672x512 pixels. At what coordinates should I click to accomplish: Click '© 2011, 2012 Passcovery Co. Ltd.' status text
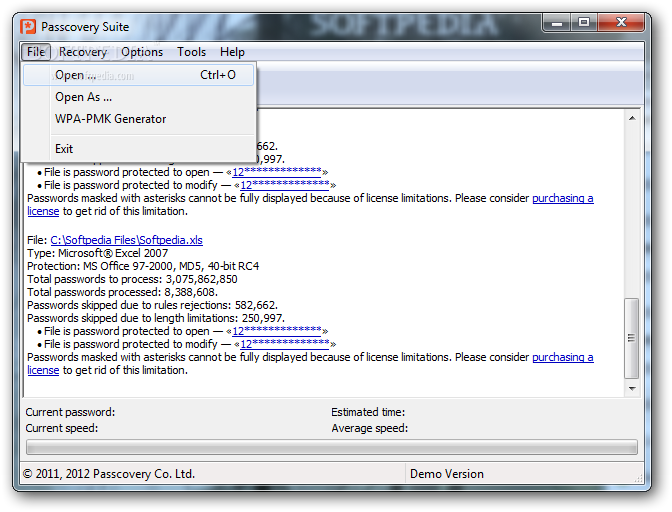point(109,474)
